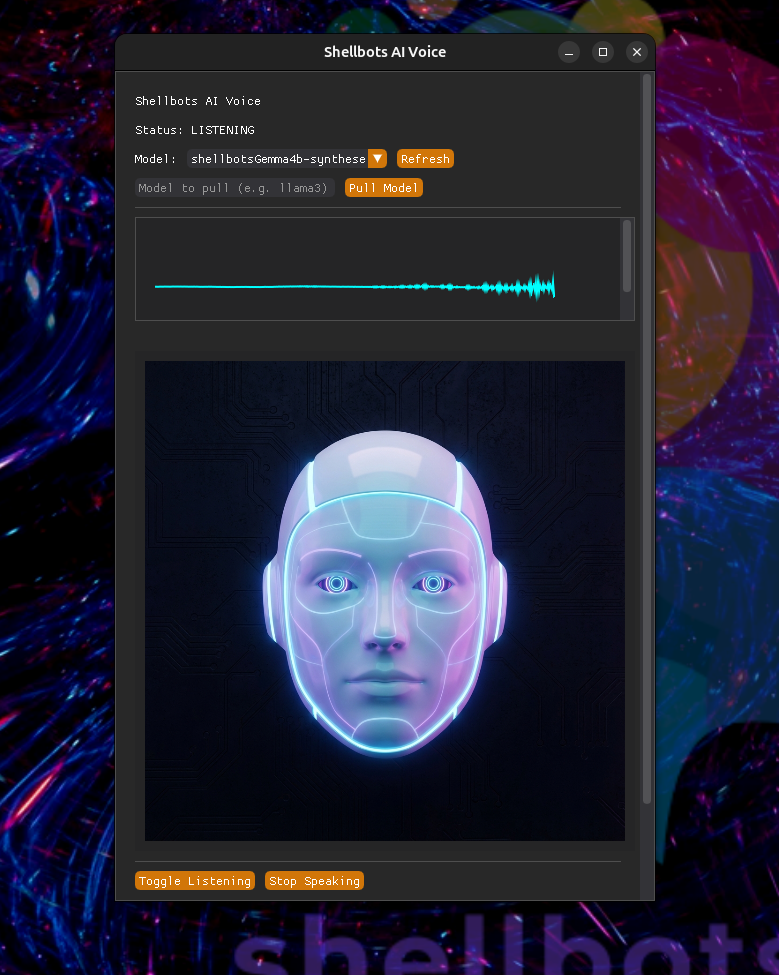Screen dimensions: 779x975
Task: Click the title bar text 'Shellbots AI Voice'
Action: pyautogui.click(x=385, y=52)
